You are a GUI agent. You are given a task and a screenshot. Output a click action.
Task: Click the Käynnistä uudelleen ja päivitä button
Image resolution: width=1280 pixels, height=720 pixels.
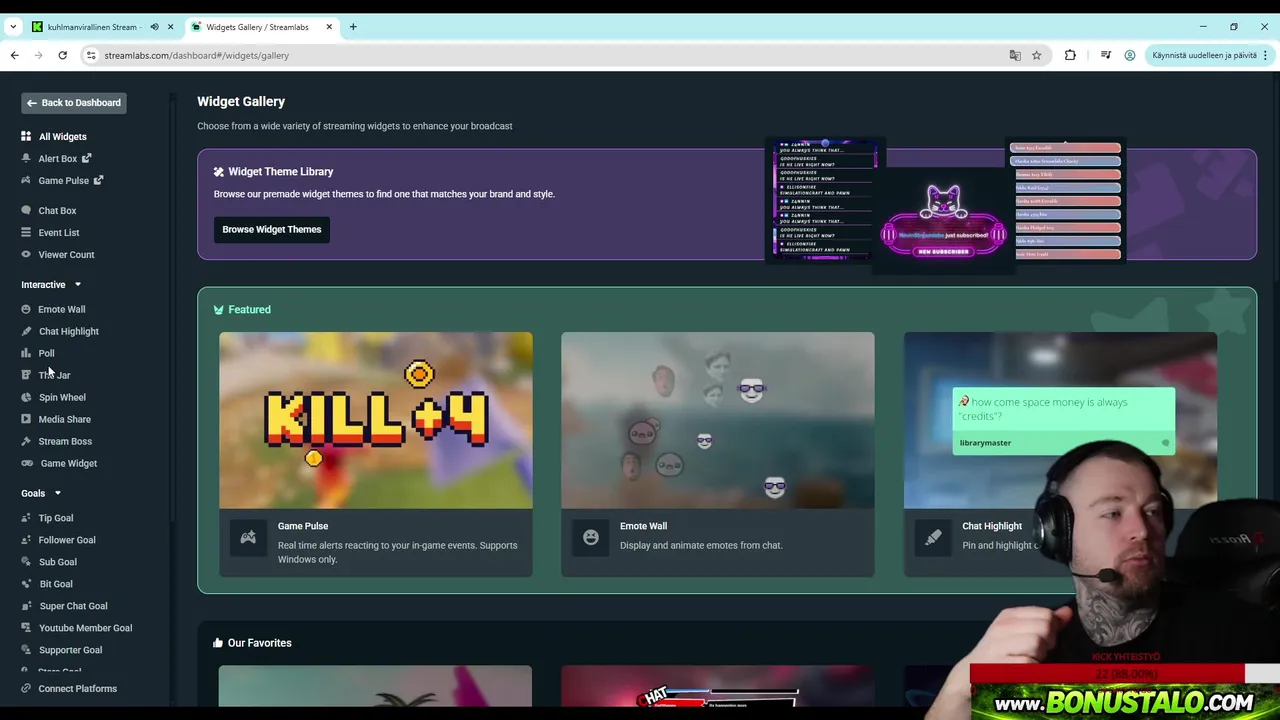point(1210,55)
